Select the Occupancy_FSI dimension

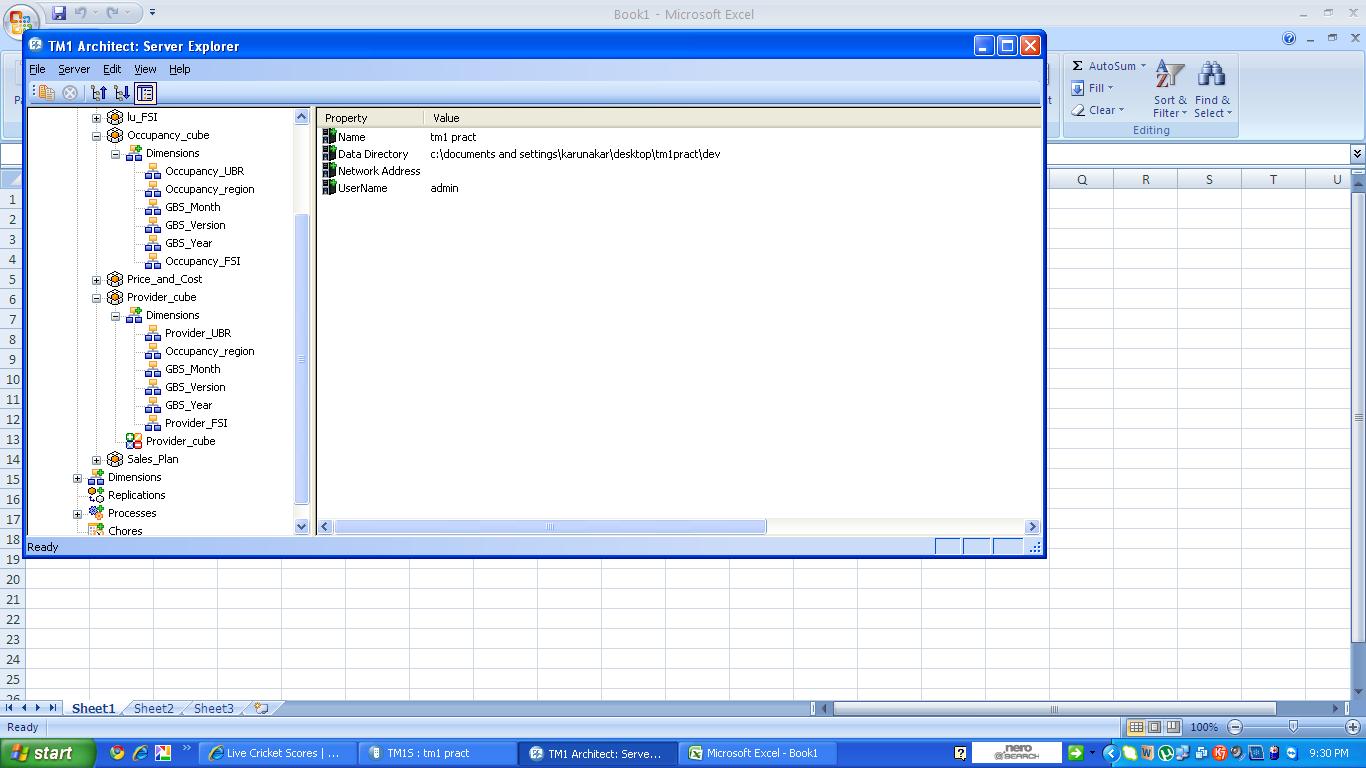[x=202, y=261]
